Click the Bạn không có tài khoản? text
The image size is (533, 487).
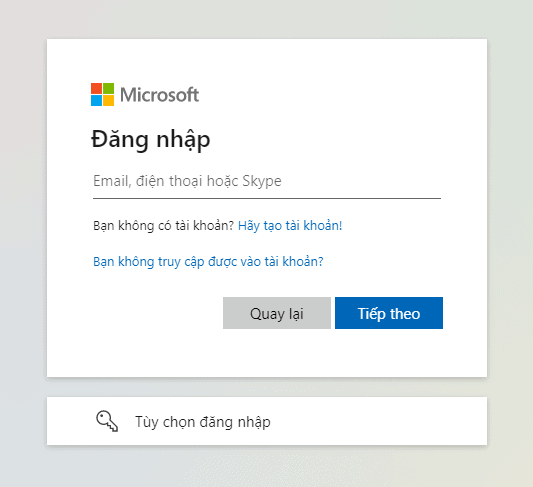tap(164, 225)
